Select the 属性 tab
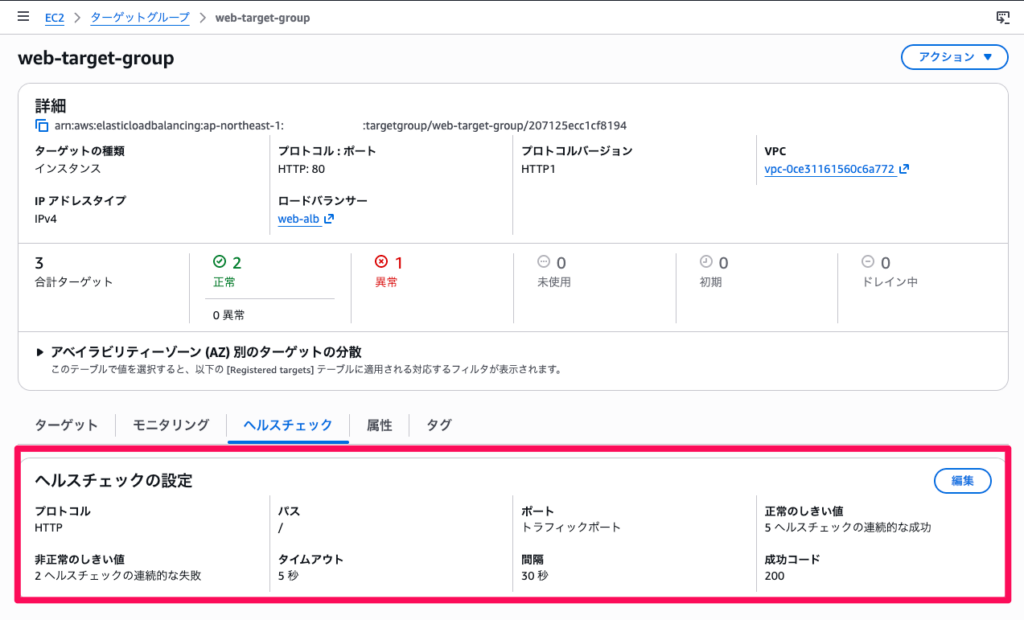The image size is (1024, 620). pos(379,425)
